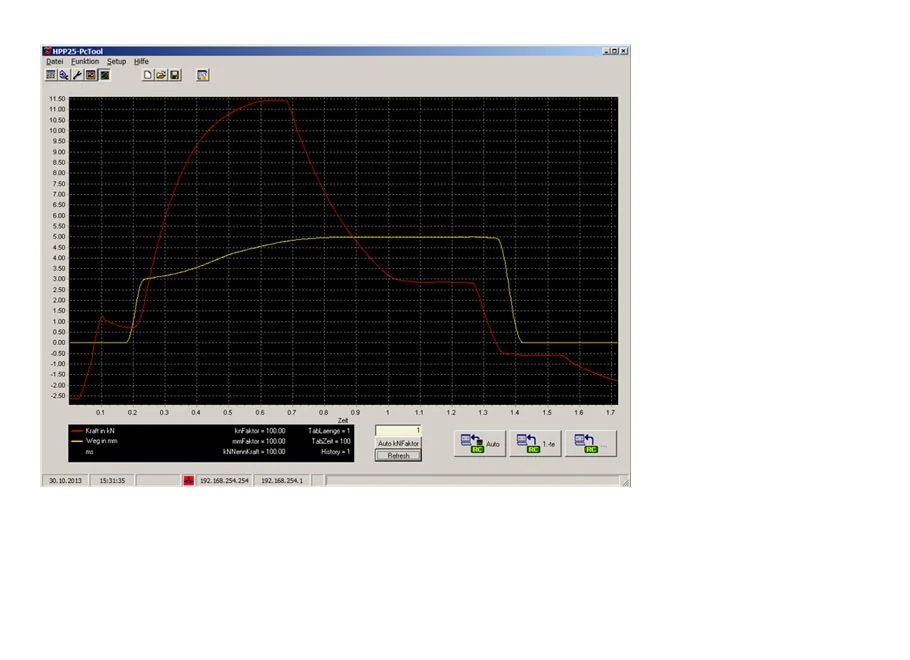
Task: Click the zoom magnifier toolbar icon
Action: tap(64, 75)
